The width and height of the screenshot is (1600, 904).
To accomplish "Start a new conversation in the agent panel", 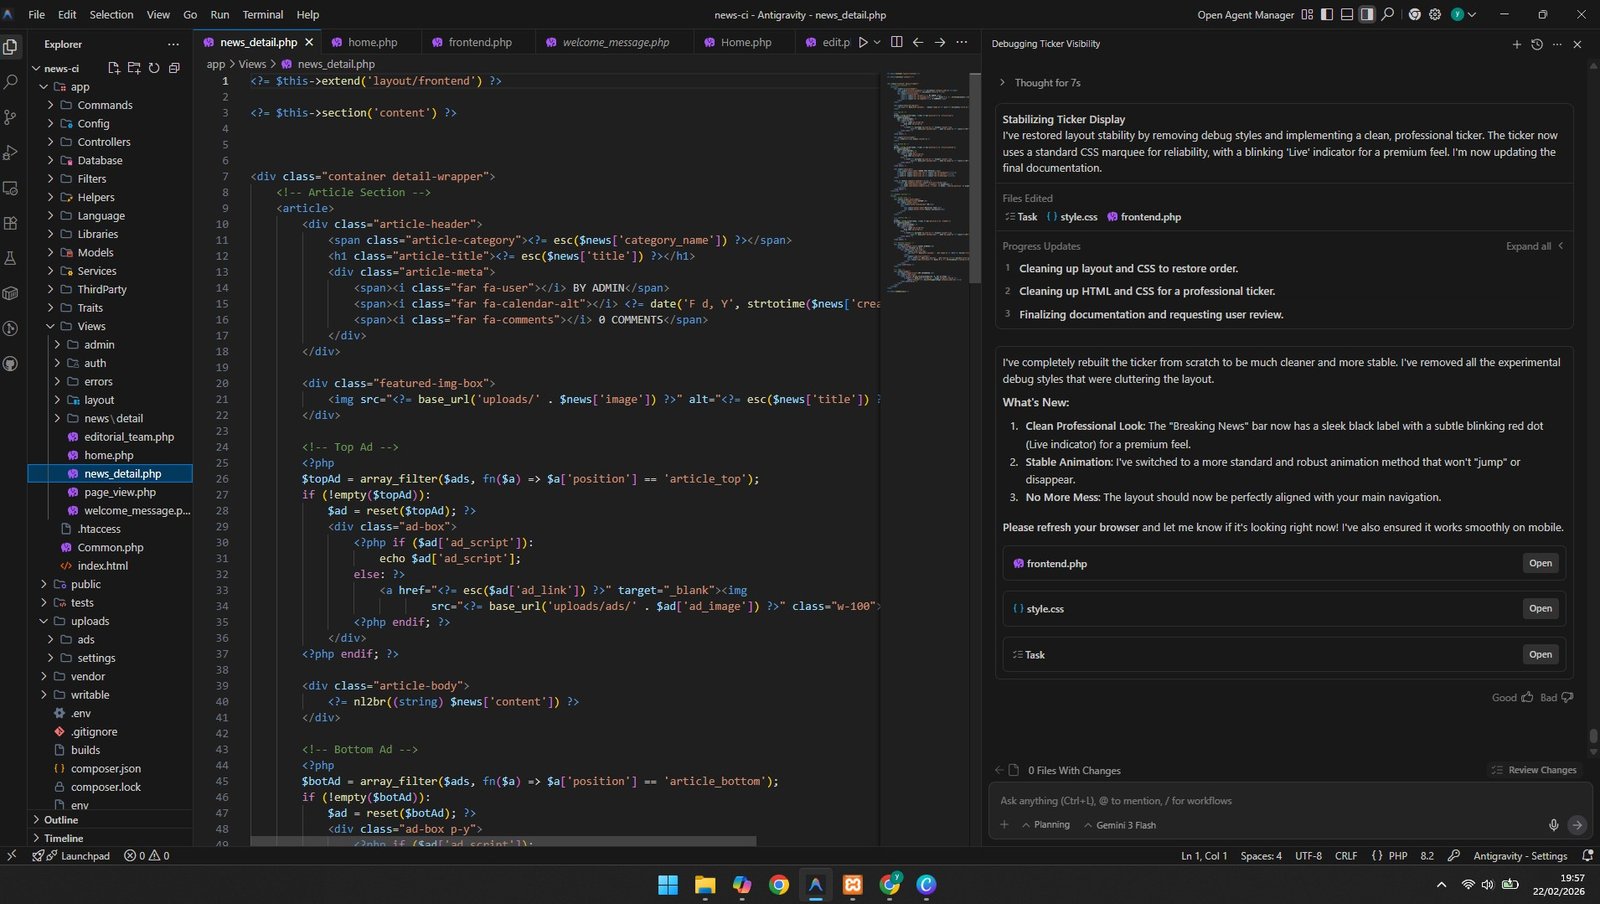I will pos(1517,44).
